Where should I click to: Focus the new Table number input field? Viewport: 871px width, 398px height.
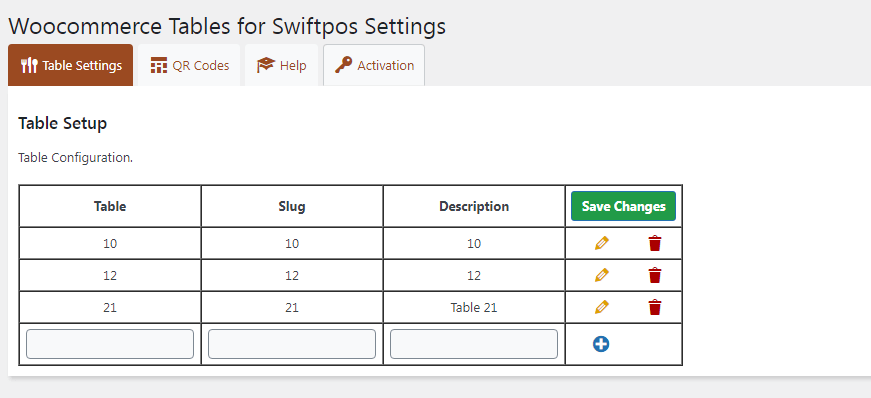(x=110, y=344)
